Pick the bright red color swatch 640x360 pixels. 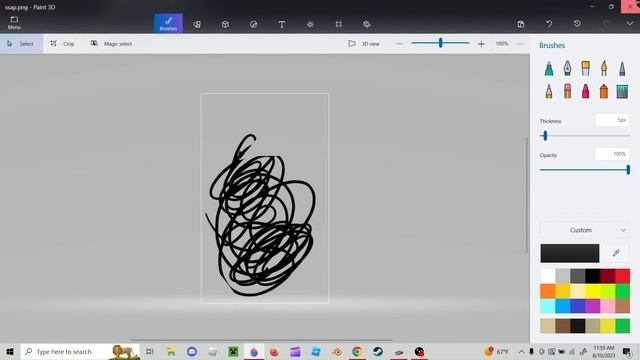pos(622,276)
